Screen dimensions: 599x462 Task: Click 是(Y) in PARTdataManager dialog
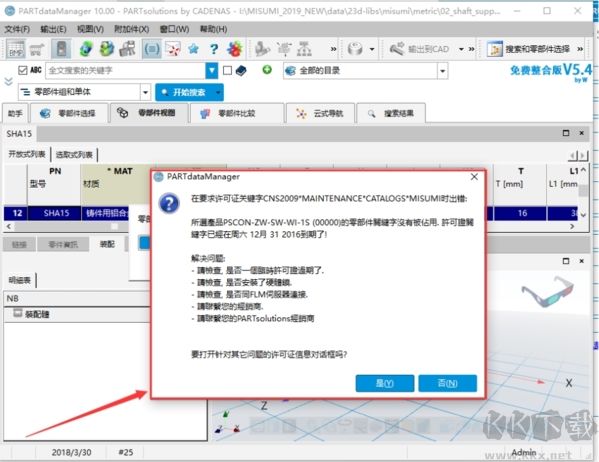point(385,383)
